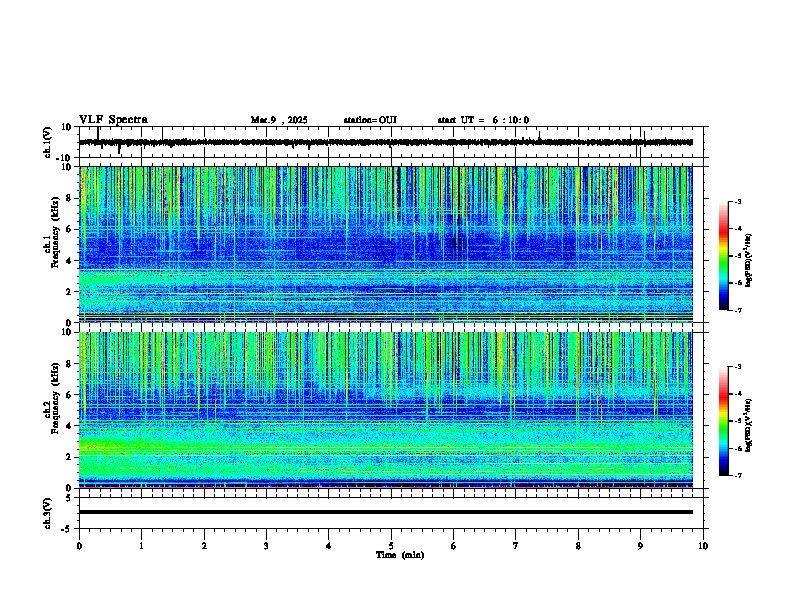Click the "ch.1(V)" axis label

click(x=48, y=142)
